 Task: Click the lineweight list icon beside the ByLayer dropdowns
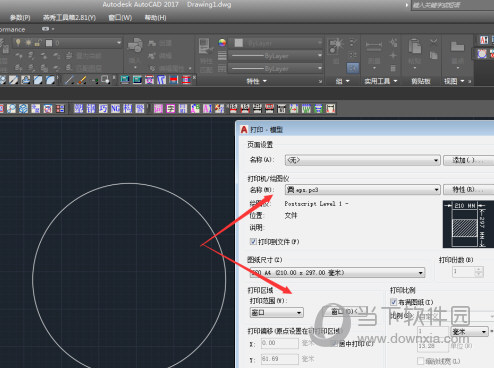(222, 55)
